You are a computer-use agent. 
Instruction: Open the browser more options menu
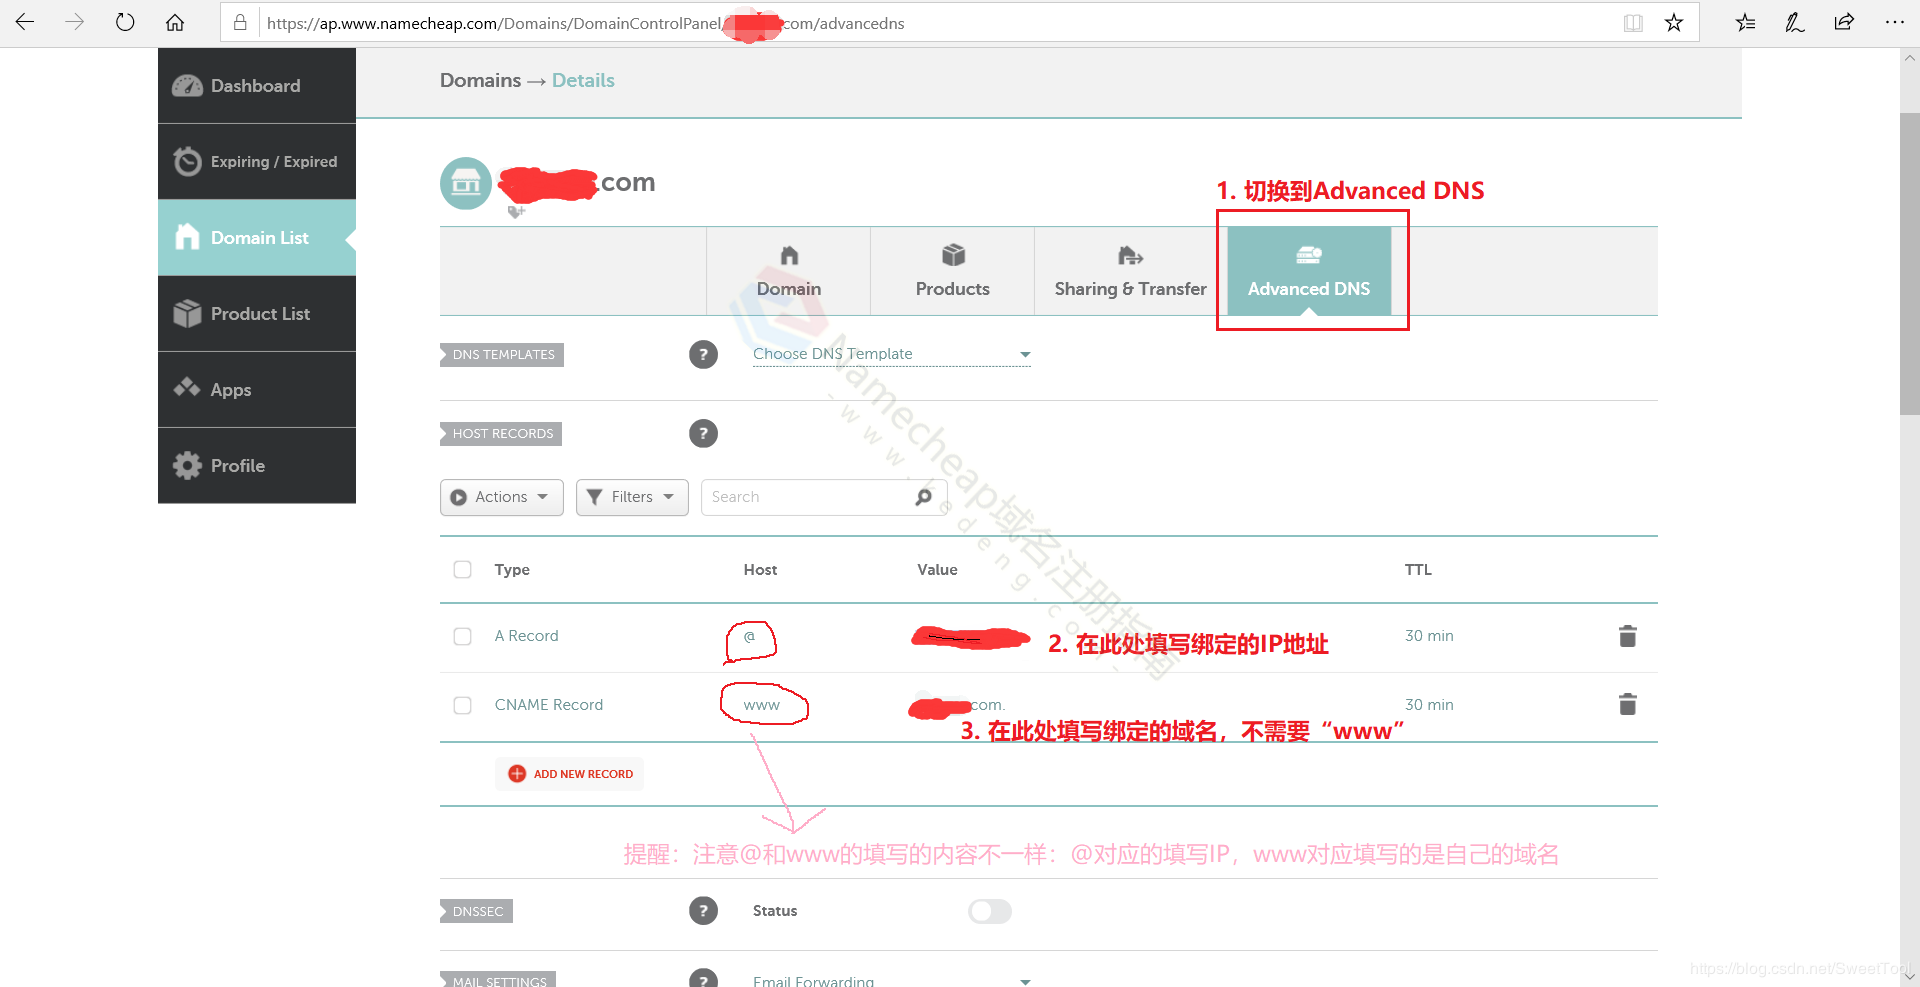tap(1895, 22)
